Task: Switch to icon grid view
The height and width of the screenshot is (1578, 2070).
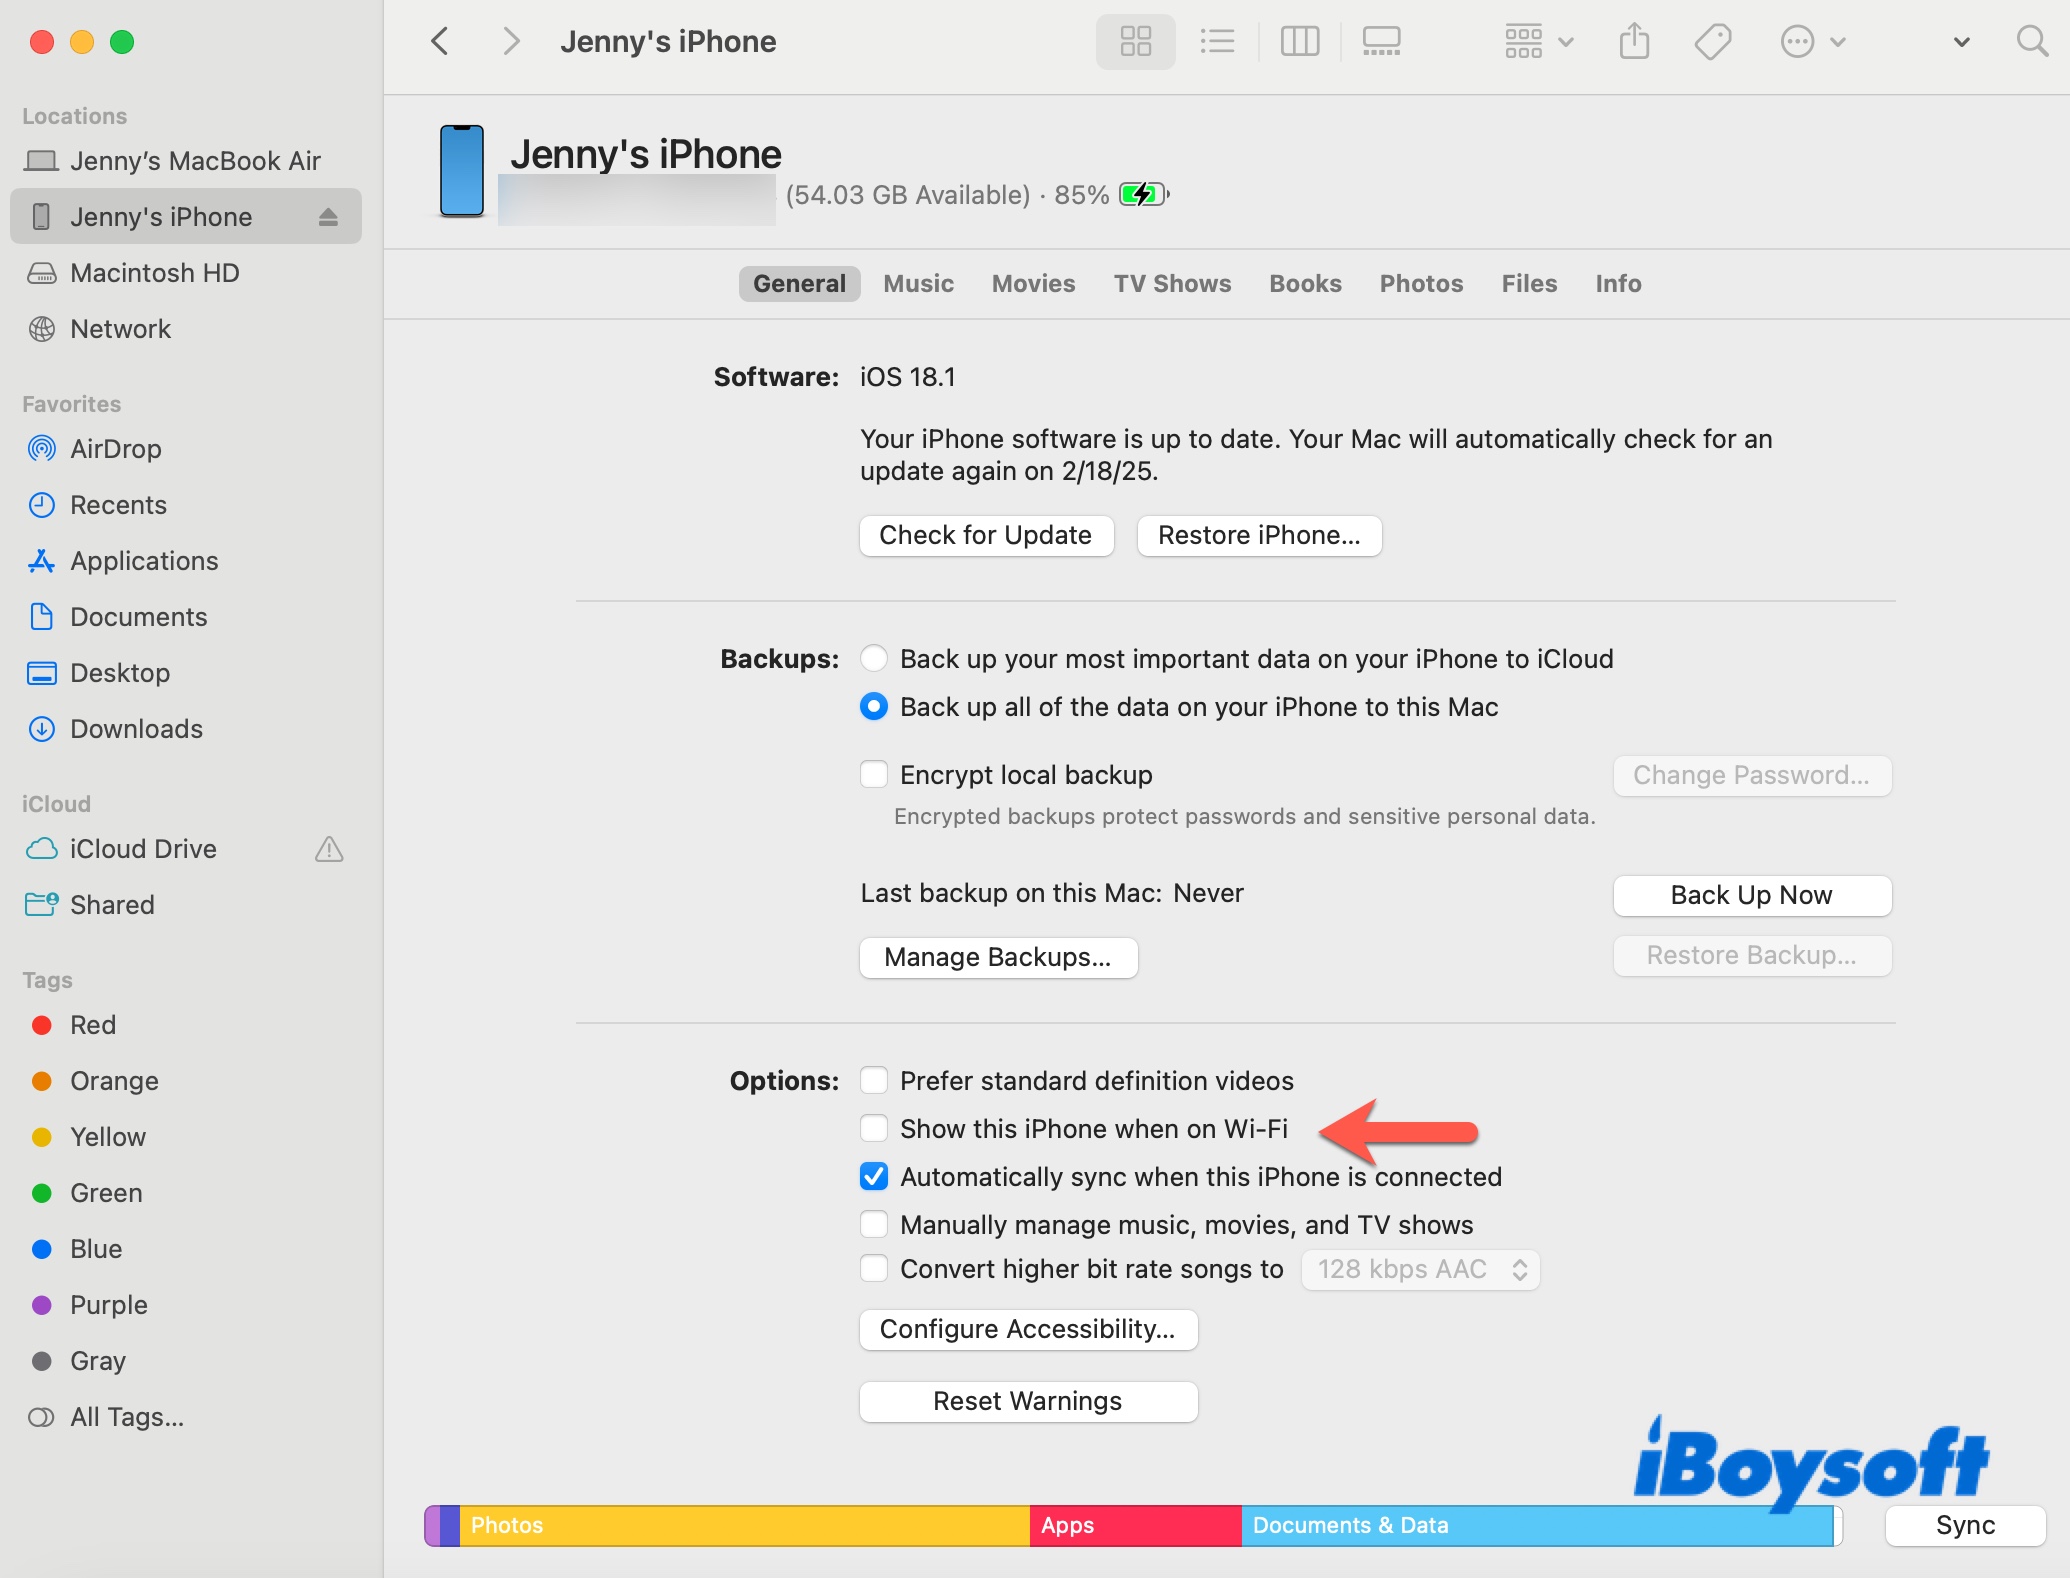Action: click(1135, 41)
